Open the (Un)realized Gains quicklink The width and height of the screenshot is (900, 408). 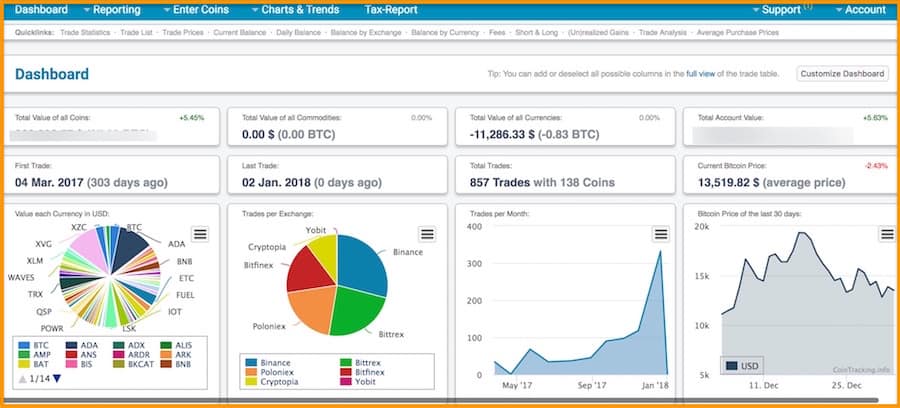(x=598, y=33)
